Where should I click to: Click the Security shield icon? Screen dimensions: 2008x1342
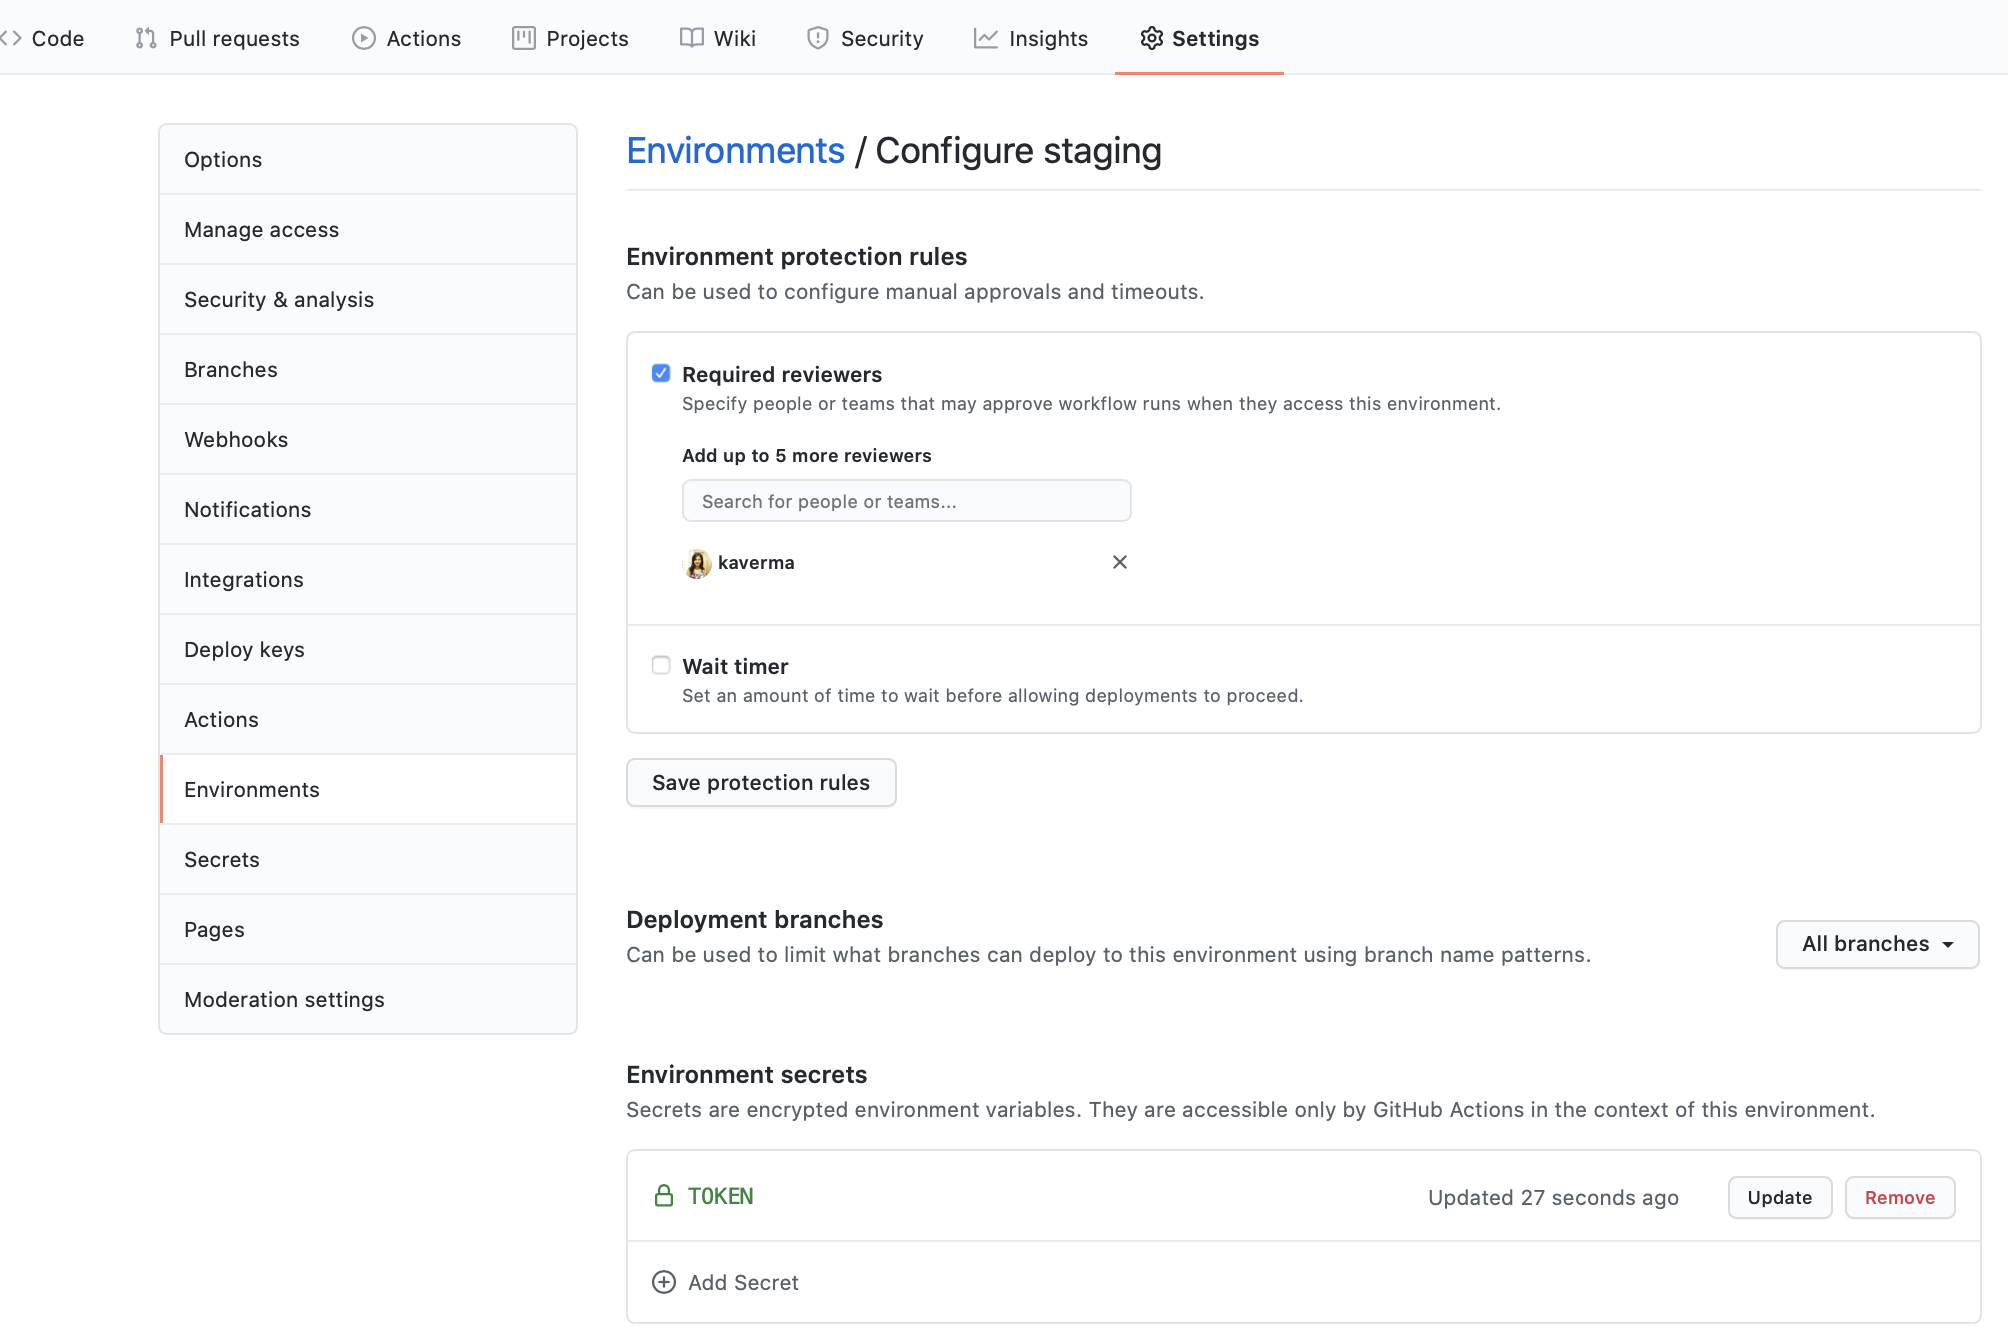tap(818, 38)
